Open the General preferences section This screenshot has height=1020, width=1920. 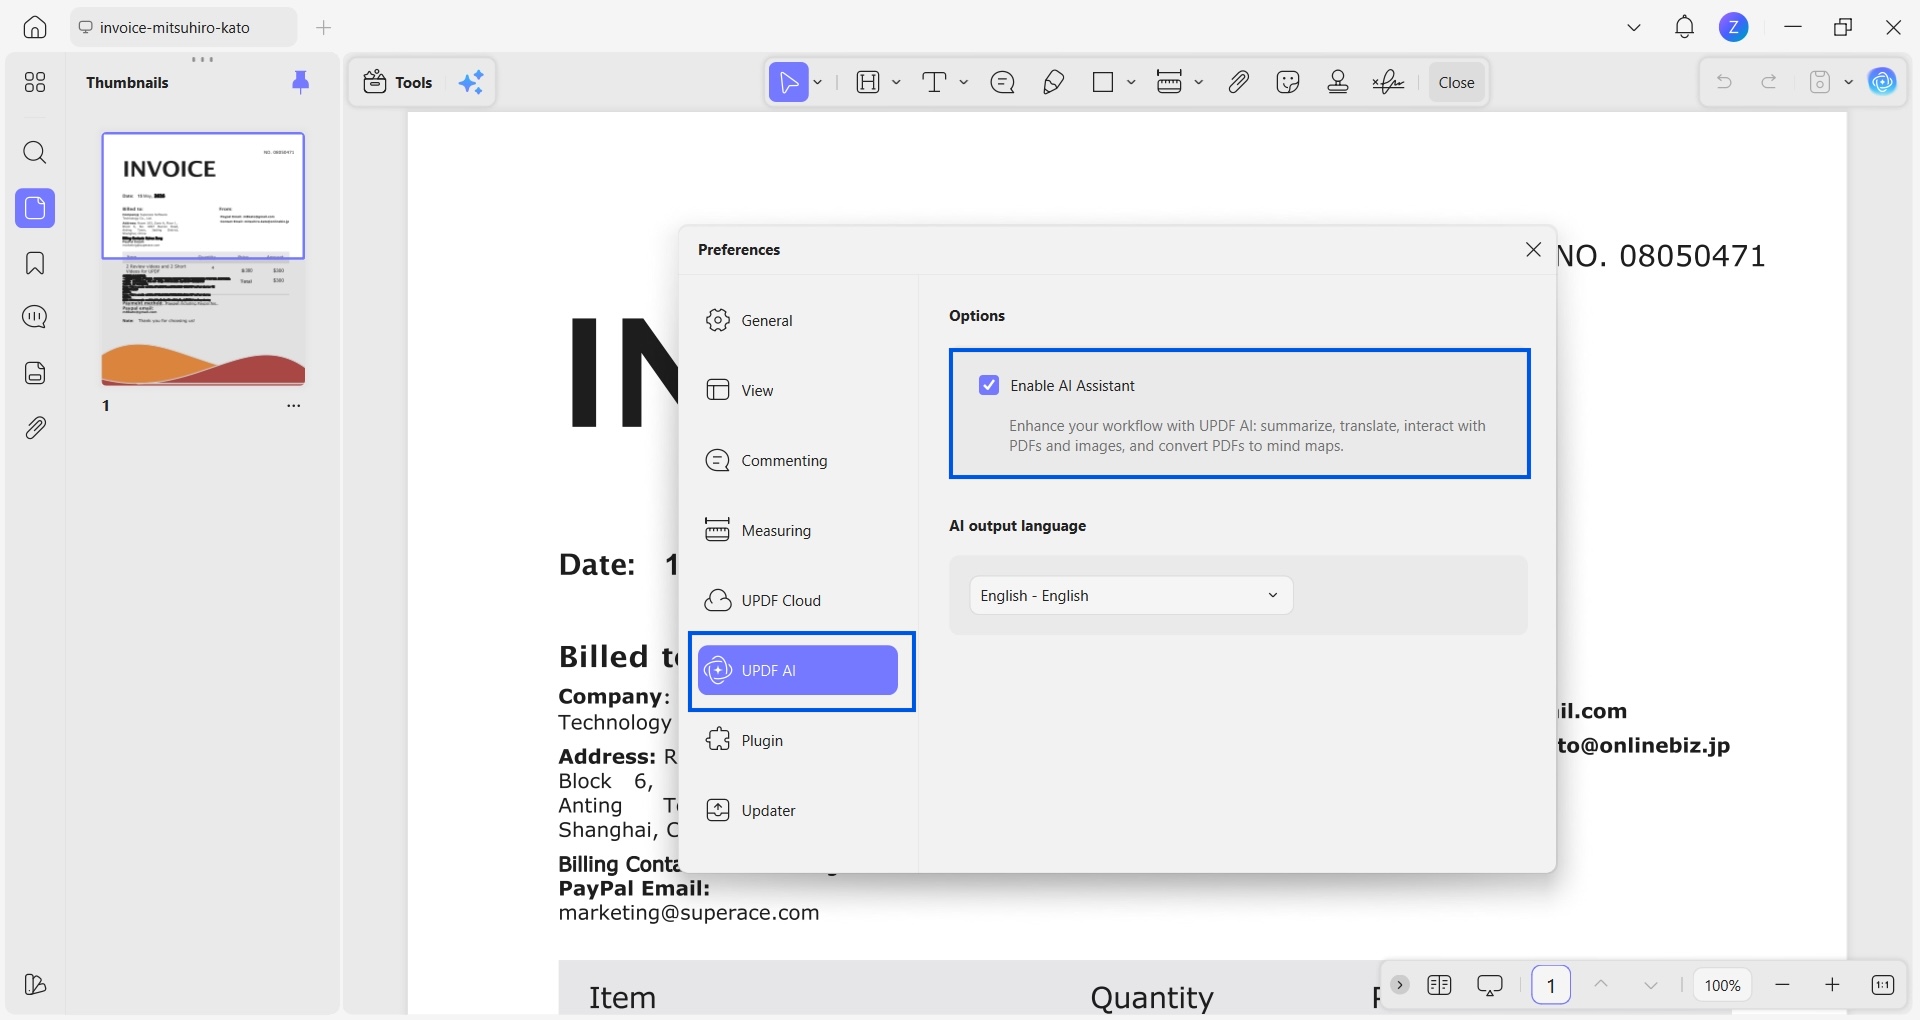coord(798,320)
